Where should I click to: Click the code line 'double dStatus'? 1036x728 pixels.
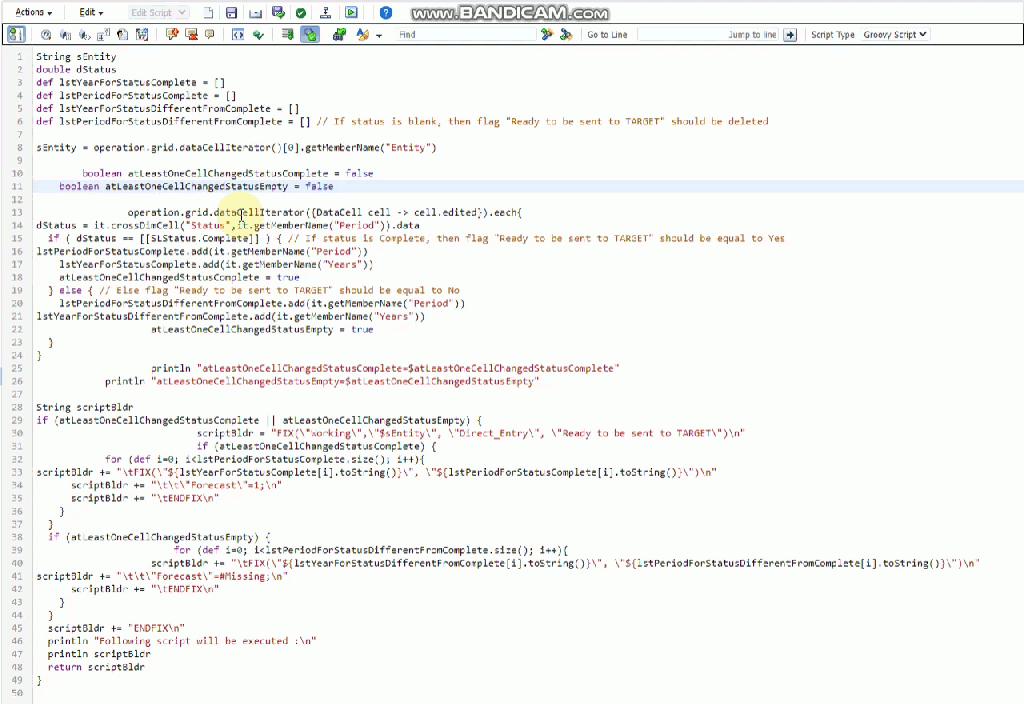(76, 69)
